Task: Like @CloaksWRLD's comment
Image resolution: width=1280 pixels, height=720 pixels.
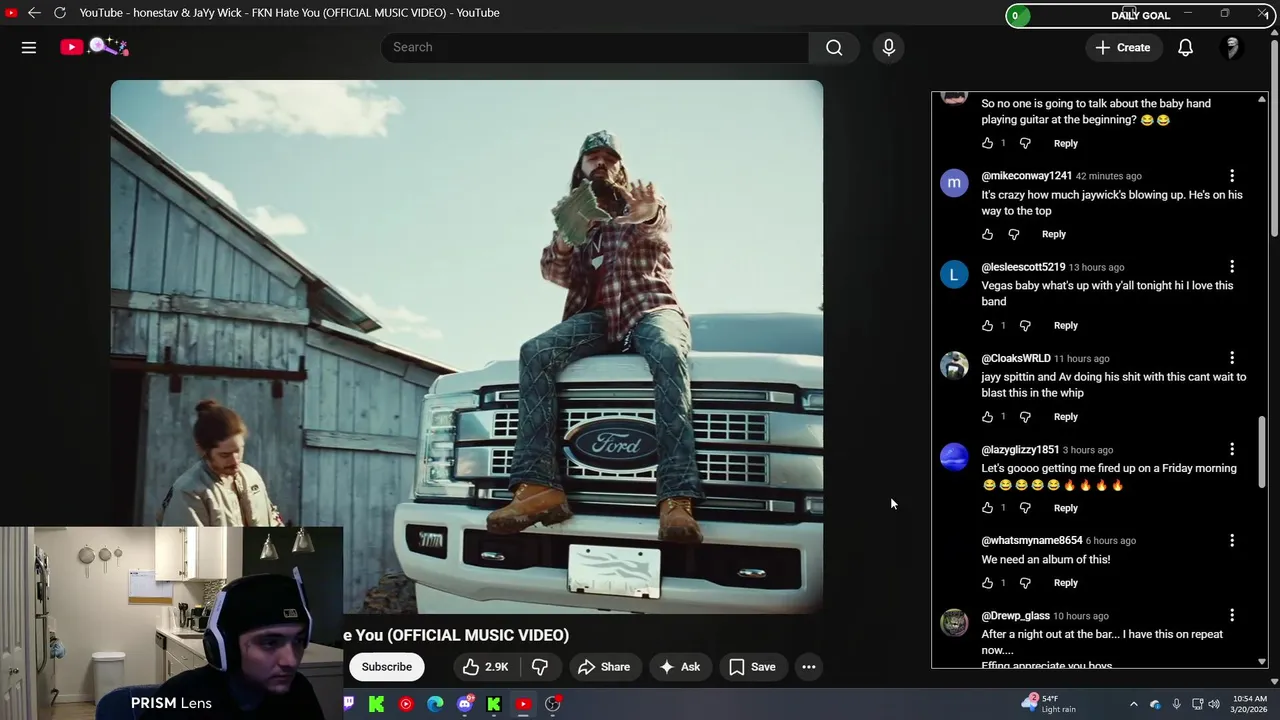Action: click(988, 416)
